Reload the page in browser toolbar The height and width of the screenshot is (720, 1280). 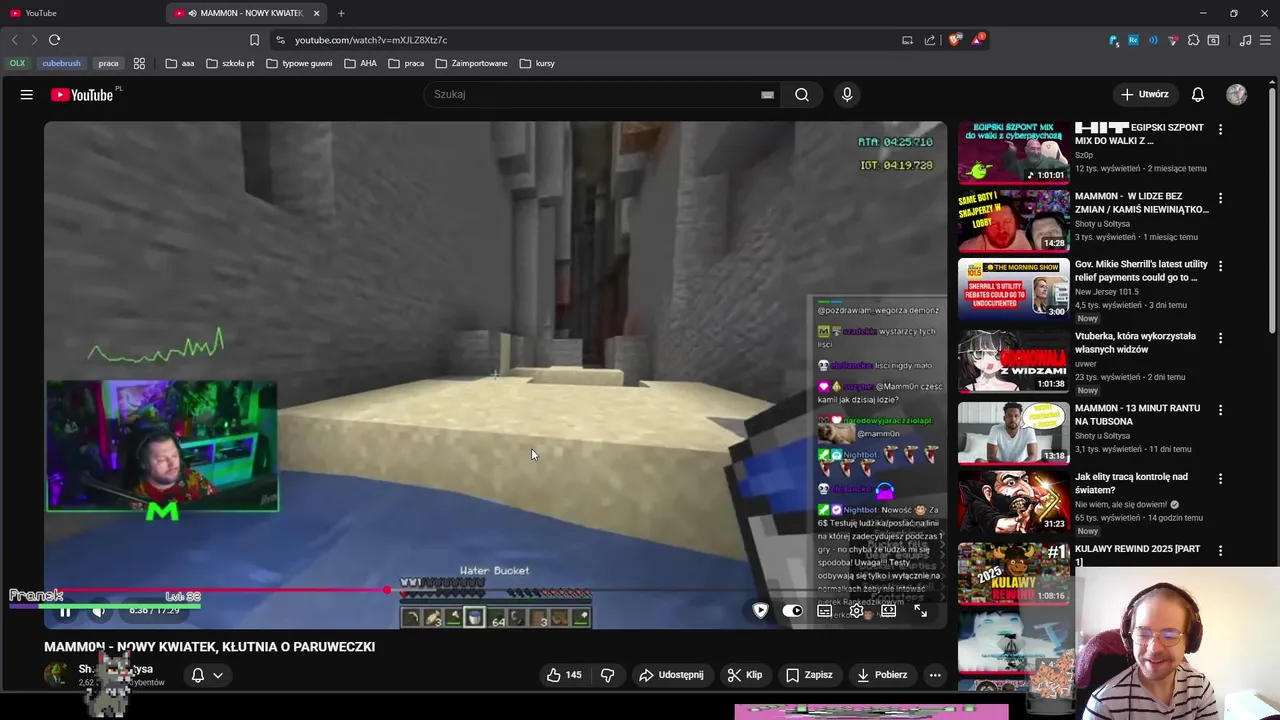54,40
